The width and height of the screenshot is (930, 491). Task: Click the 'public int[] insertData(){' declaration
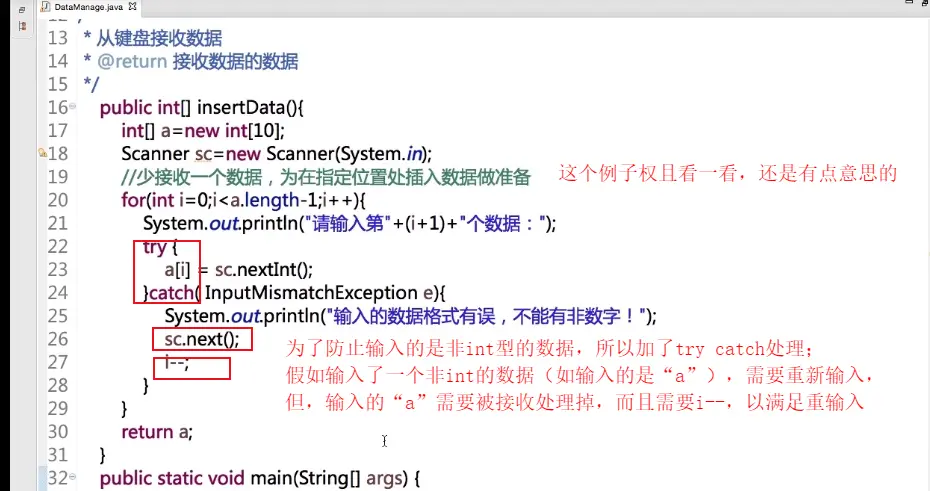(x=202, y=107)
